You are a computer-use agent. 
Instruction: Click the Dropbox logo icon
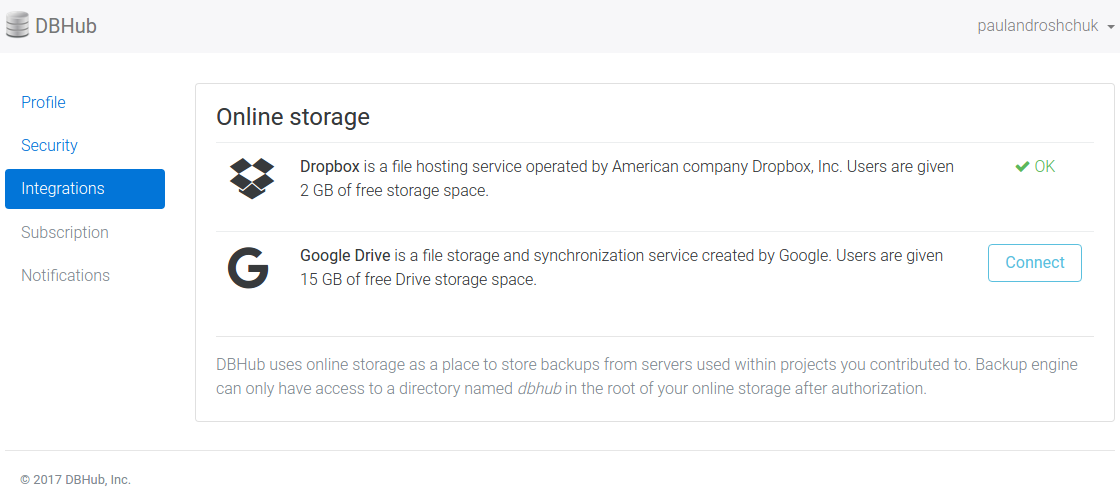pyautogui.click(x=251, y=178)
